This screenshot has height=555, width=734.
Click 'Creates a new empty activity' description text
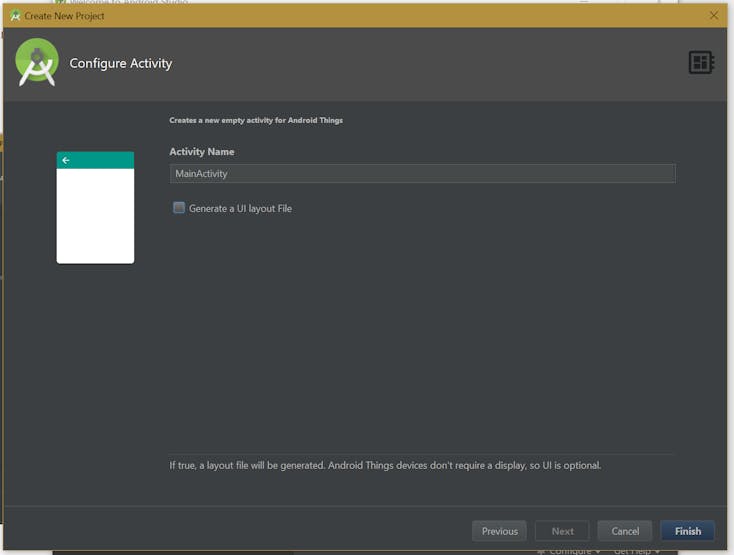click(256, 120)
